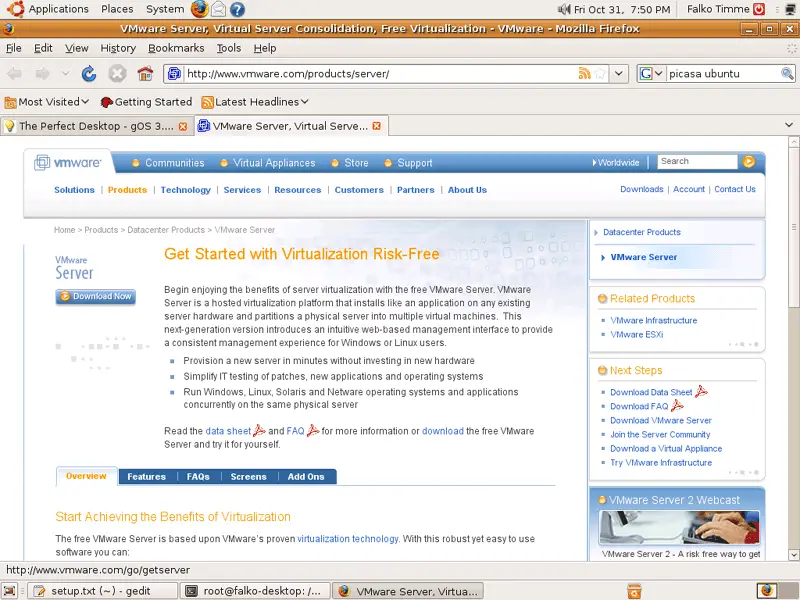800x600 pixels.
Task: Click the Solutions navigation link
Action: (74, 190)
